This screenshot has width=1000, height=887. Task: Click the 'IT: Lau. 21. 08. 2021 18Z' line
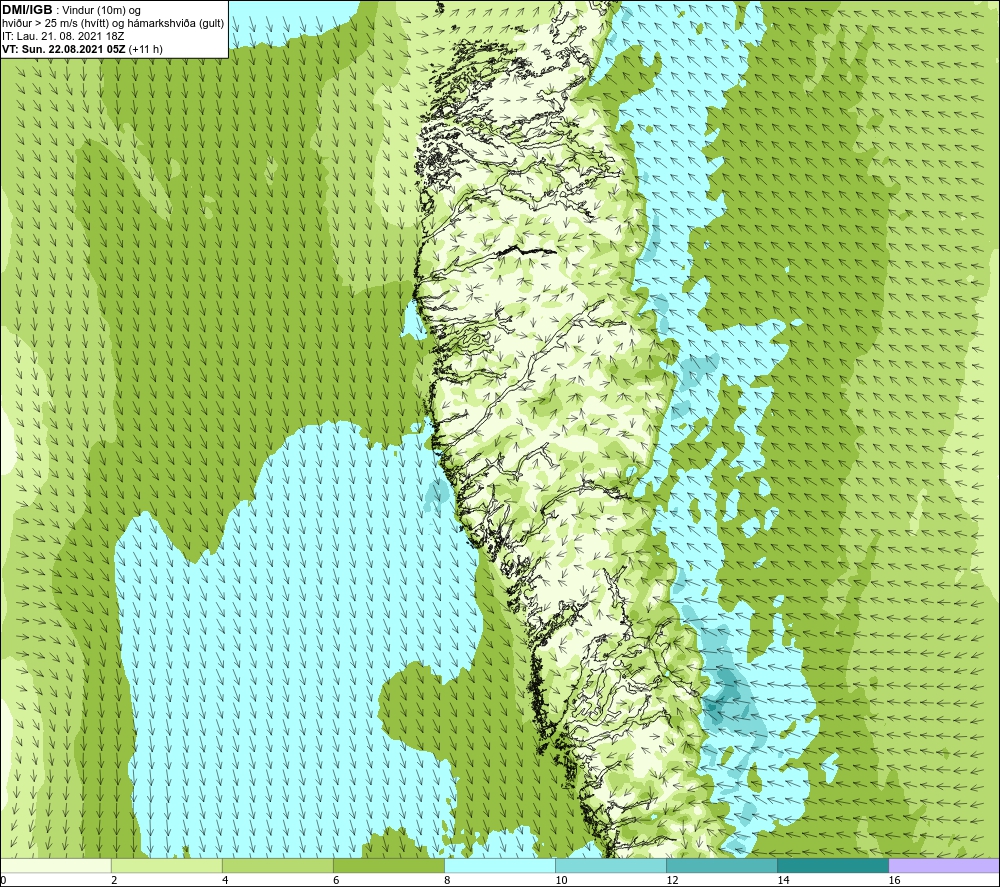pos(63,36)
